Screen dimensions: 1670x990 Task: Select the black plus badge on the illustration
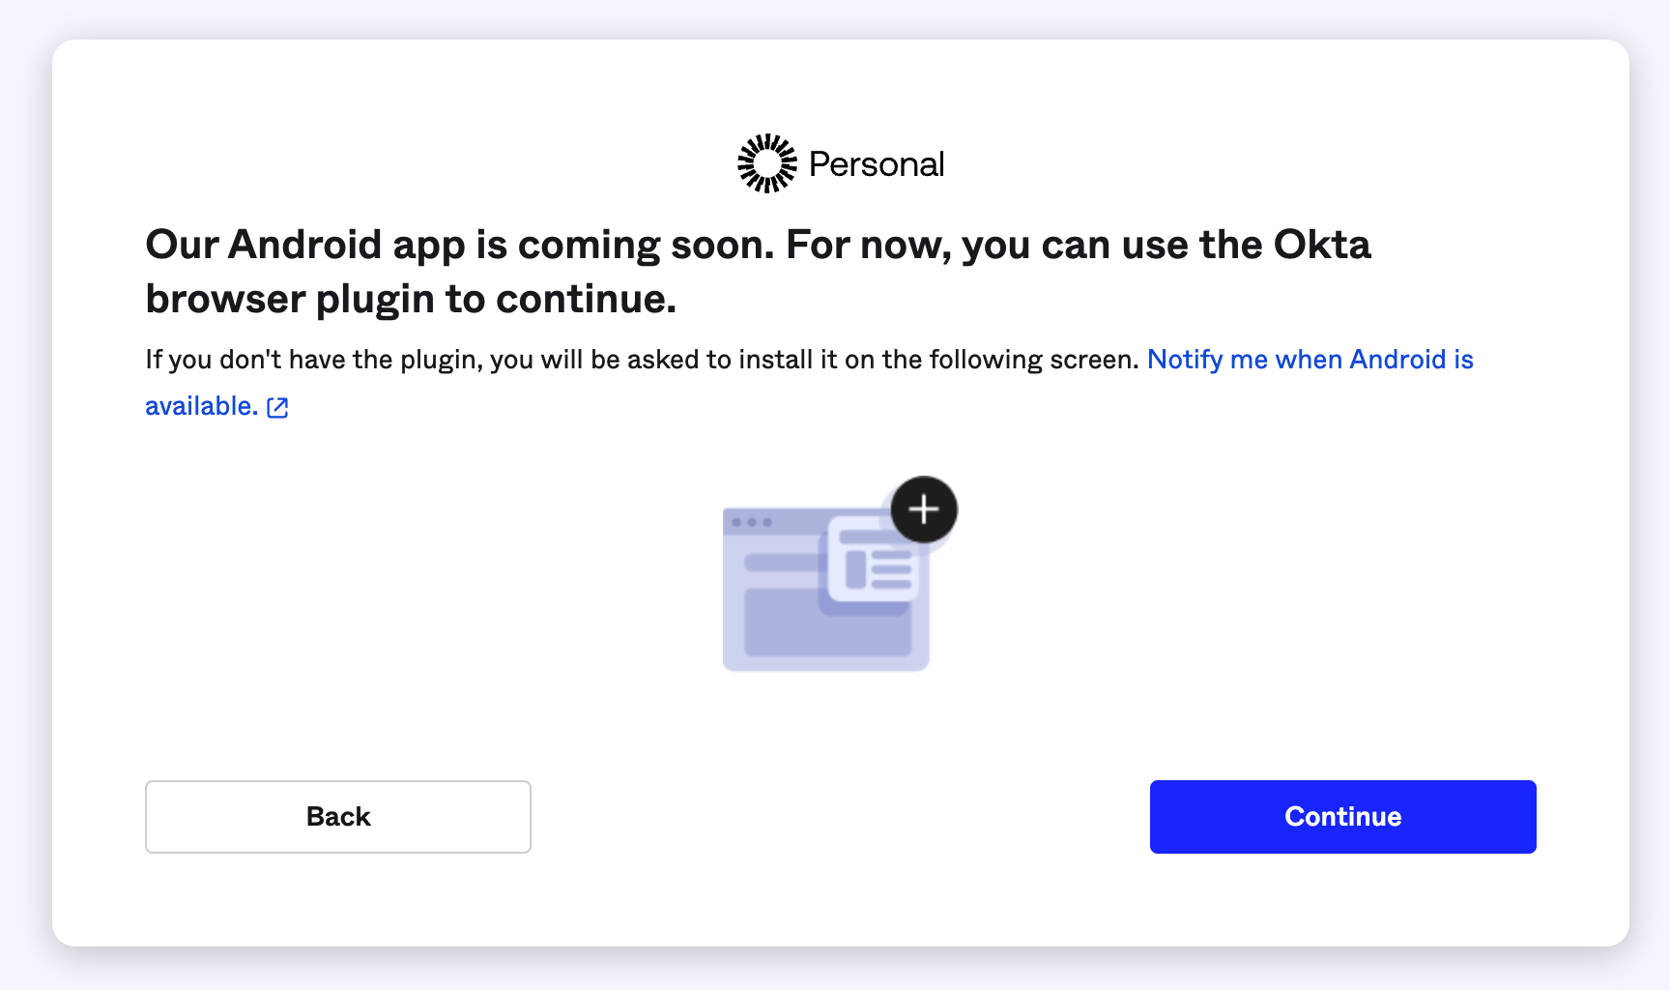(922, 509)
